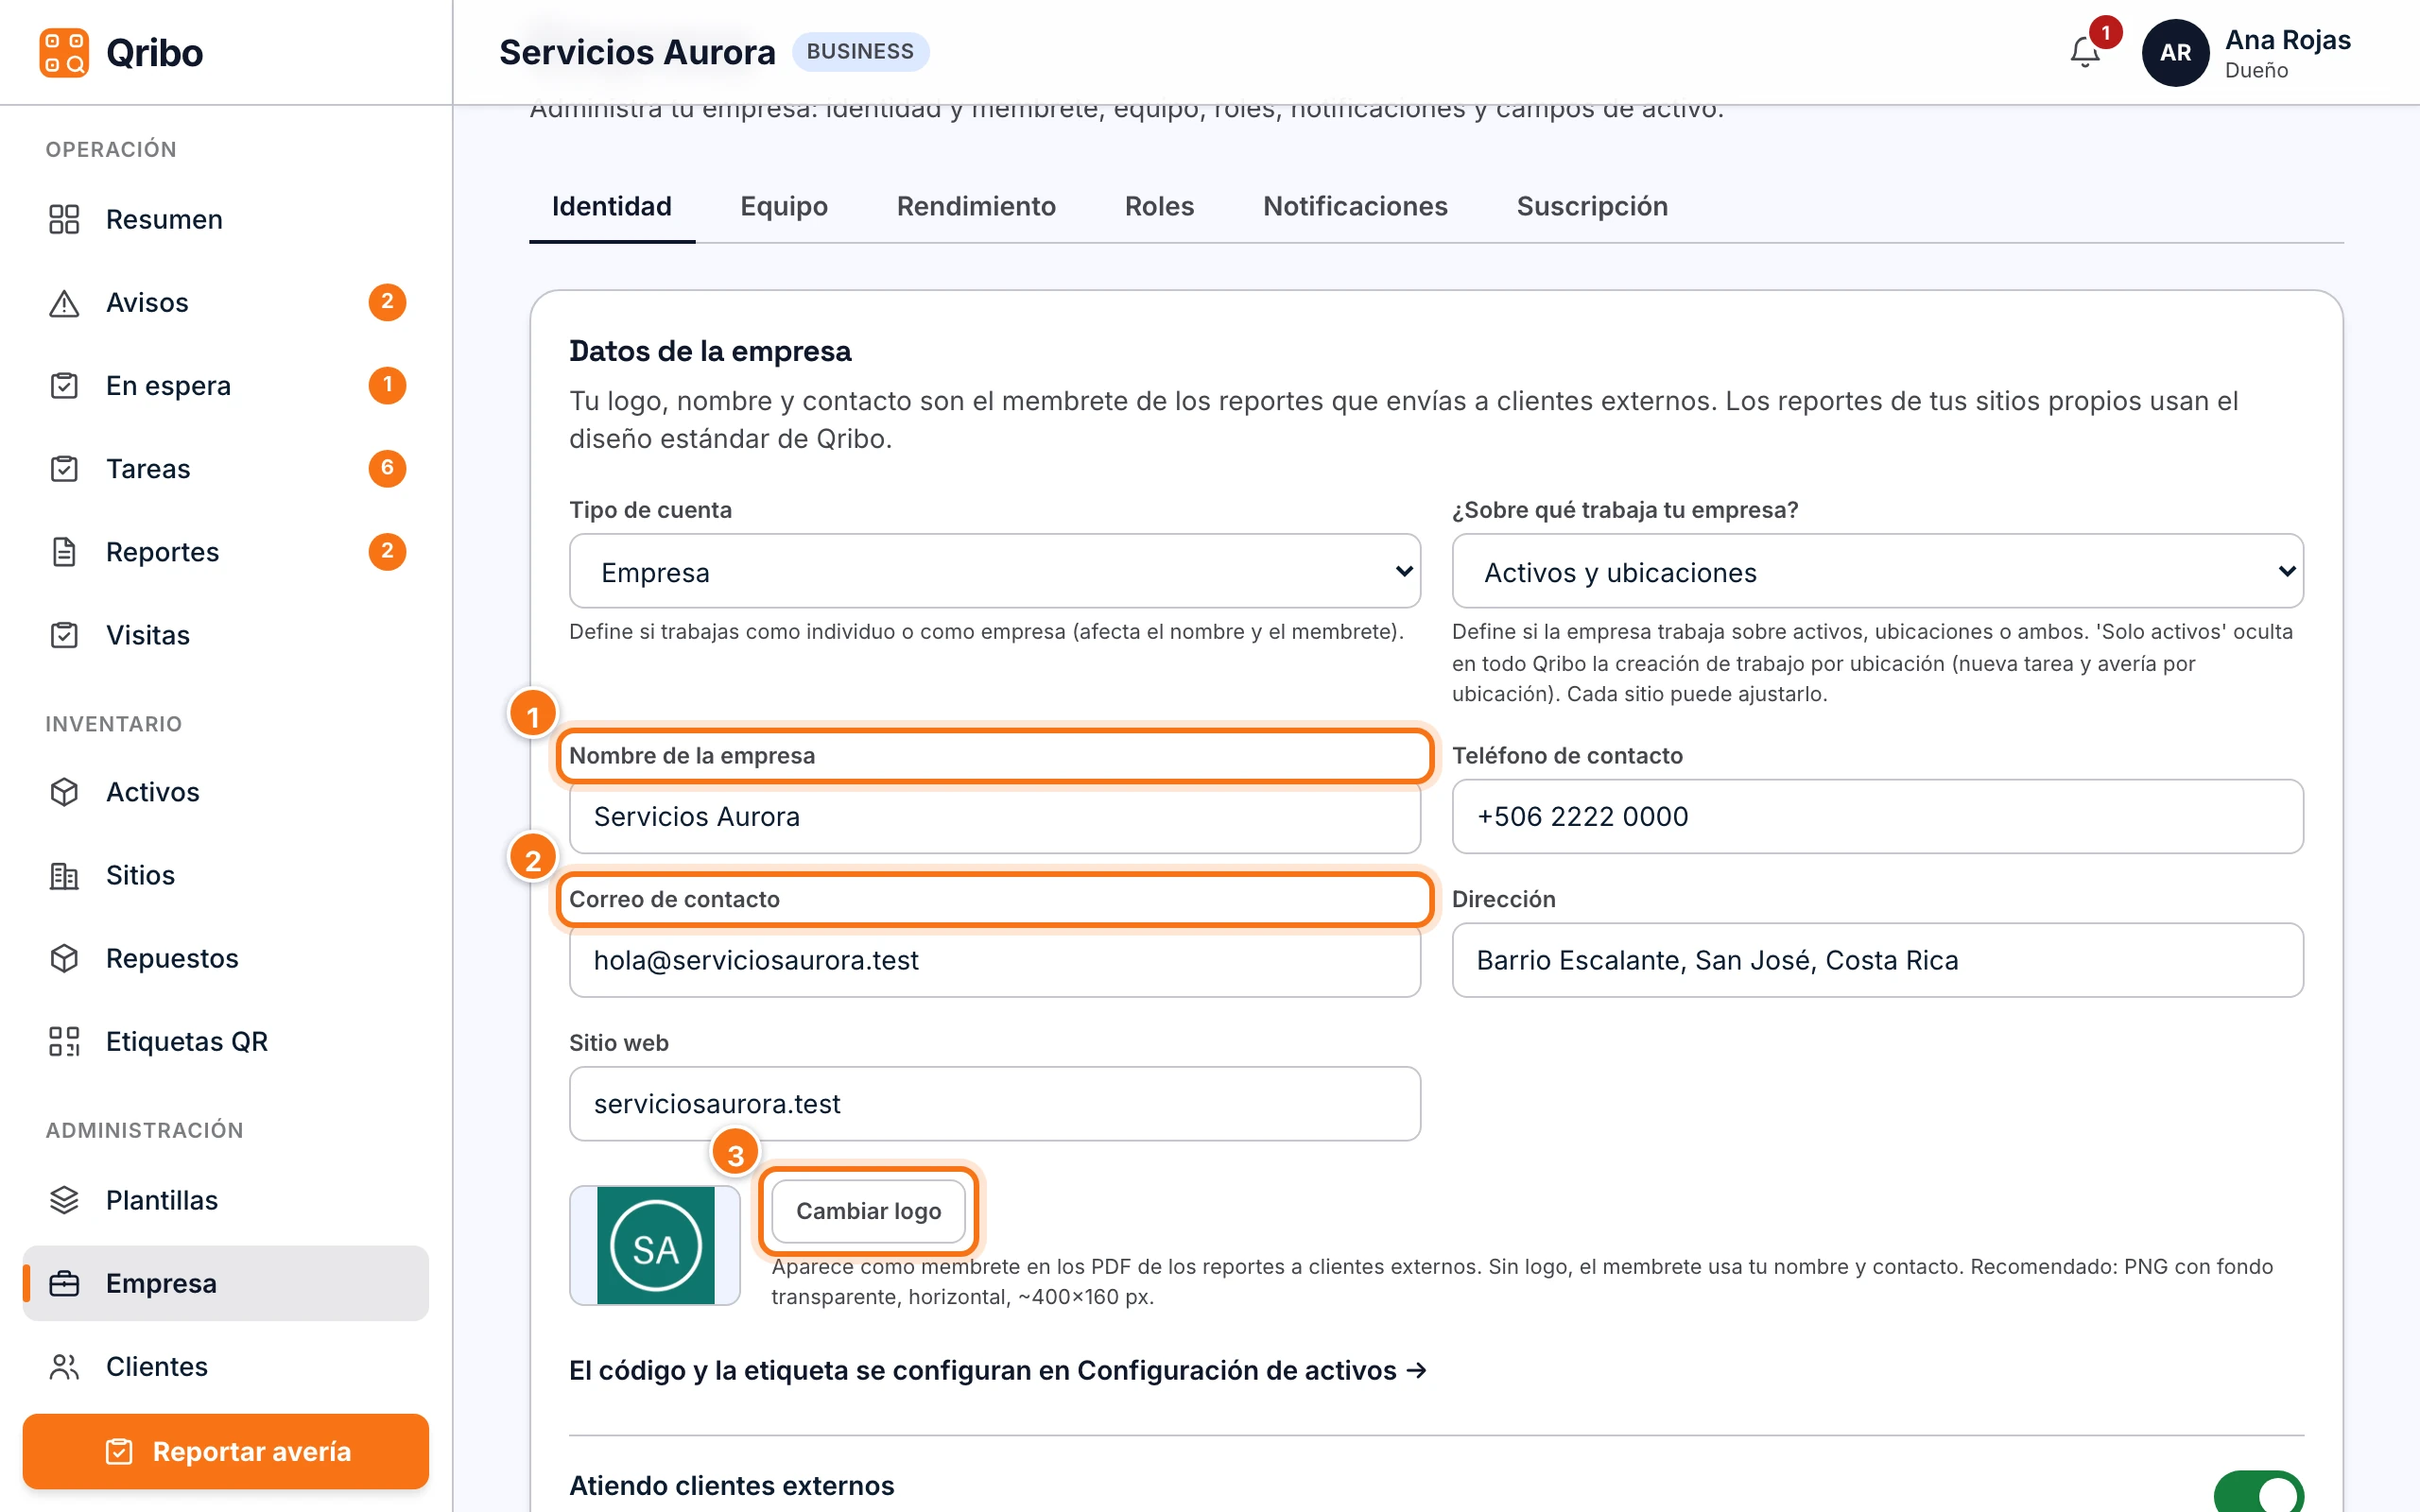Open the Roles tab
This screenshot has width=2420, height=1512.
(x=1159, y=206)
